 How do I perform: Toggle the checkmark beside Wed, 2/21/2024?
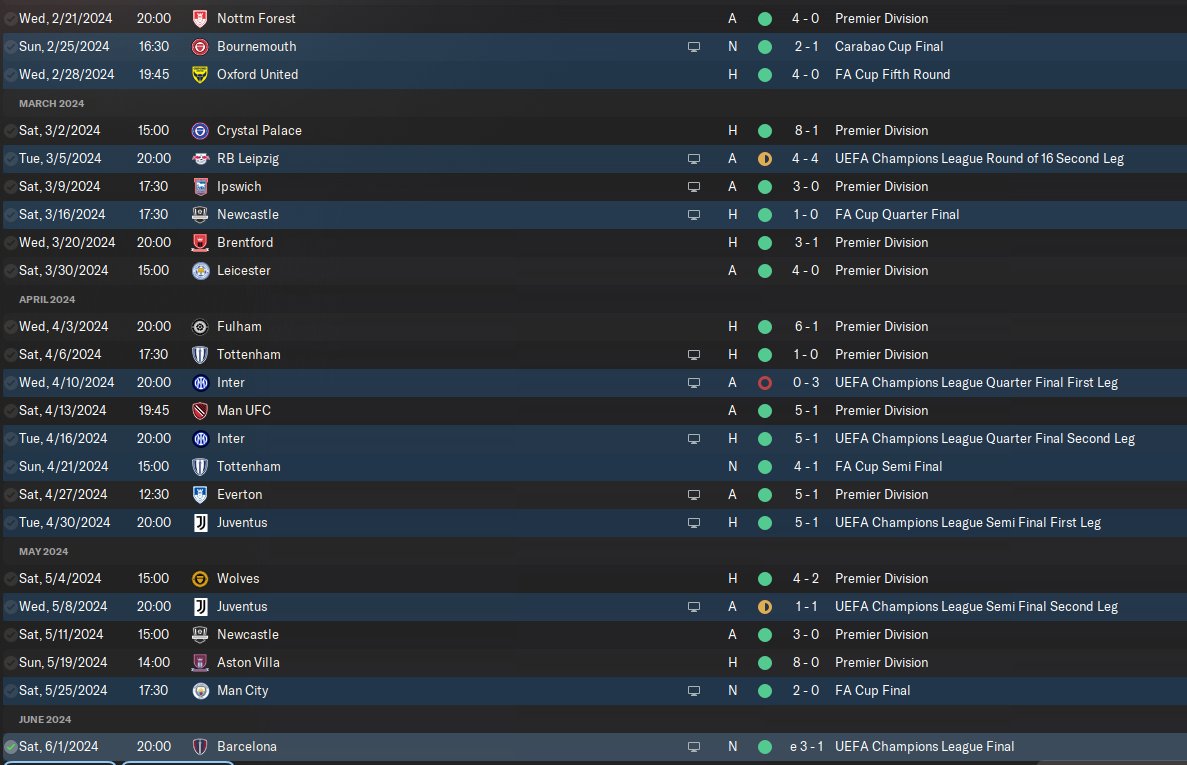point(11,19)
